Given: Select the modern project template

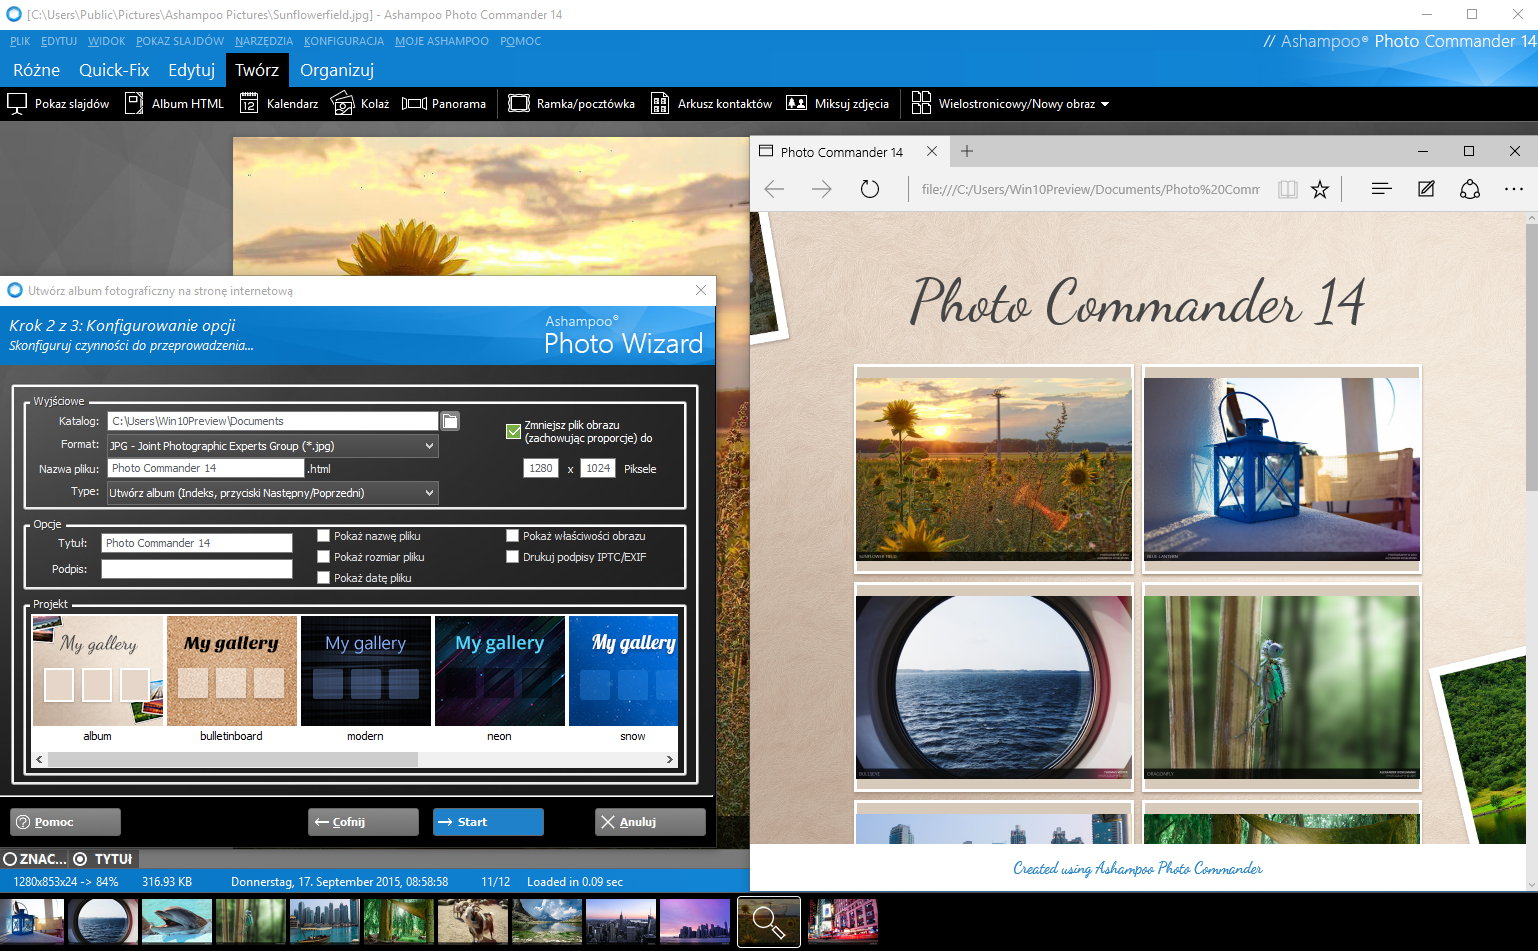Looking at the screenshot, I should click(365, 680).
